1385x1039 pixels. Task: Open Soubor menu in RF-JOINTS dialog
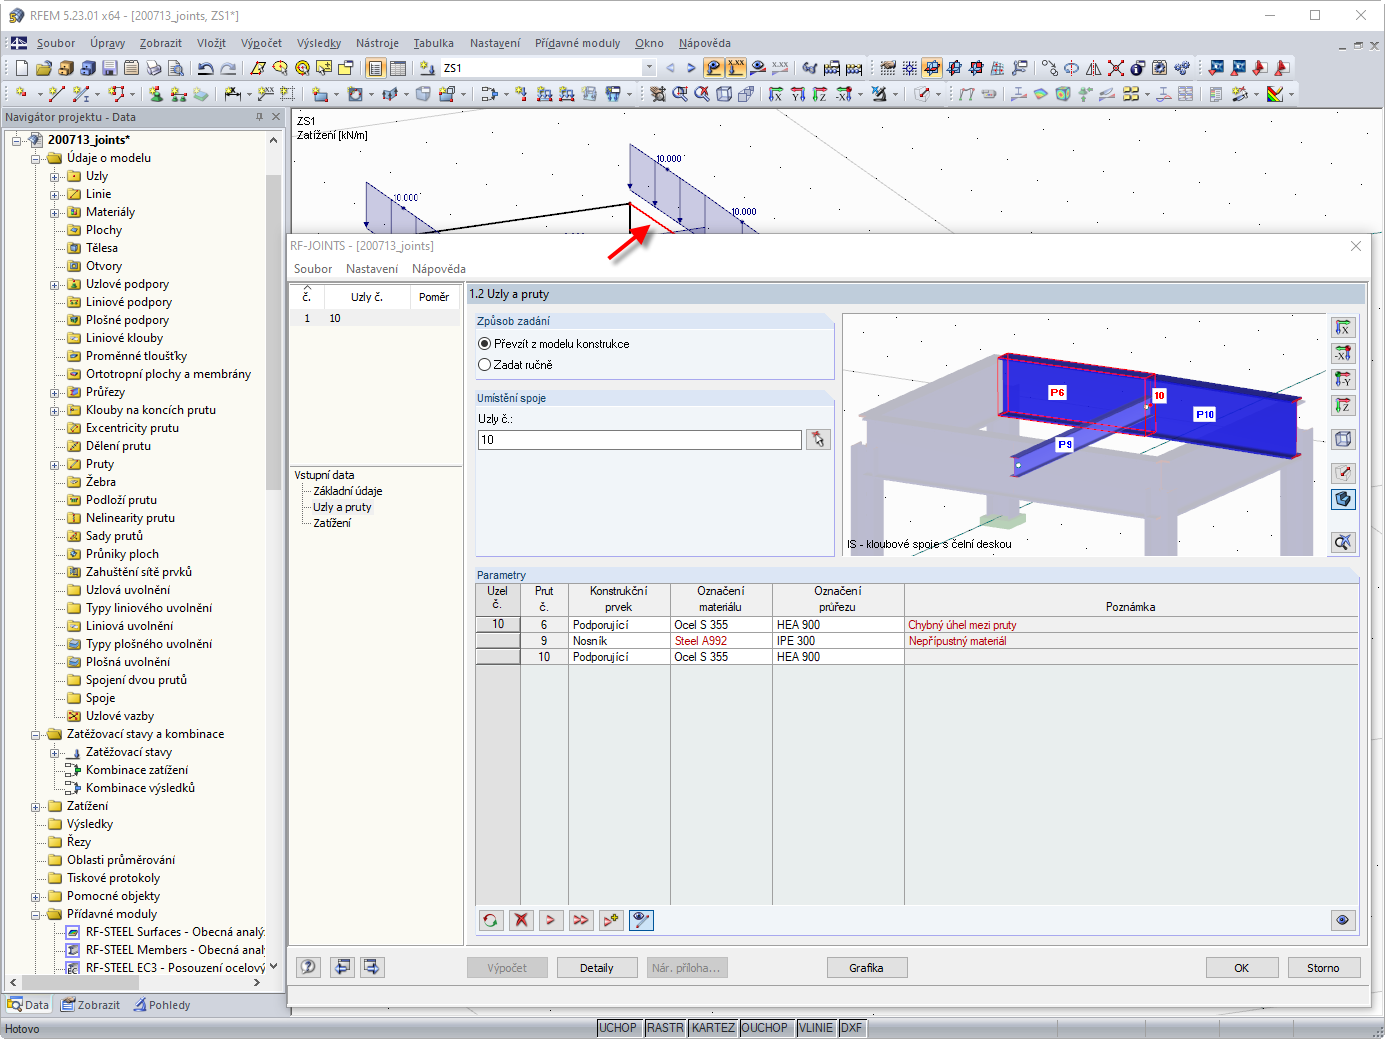tap(313, 269)
